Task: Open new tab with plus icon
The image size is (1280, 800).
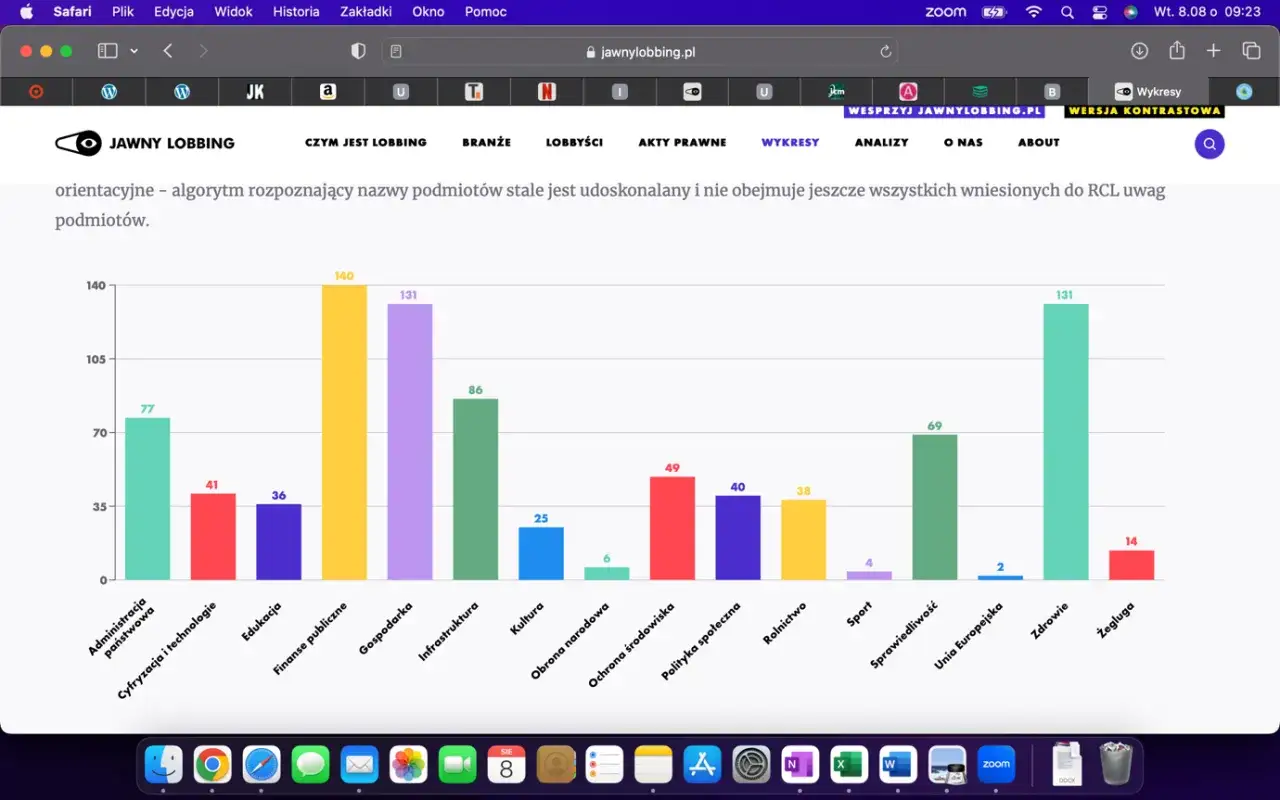Action: [x=1214, y=51]
